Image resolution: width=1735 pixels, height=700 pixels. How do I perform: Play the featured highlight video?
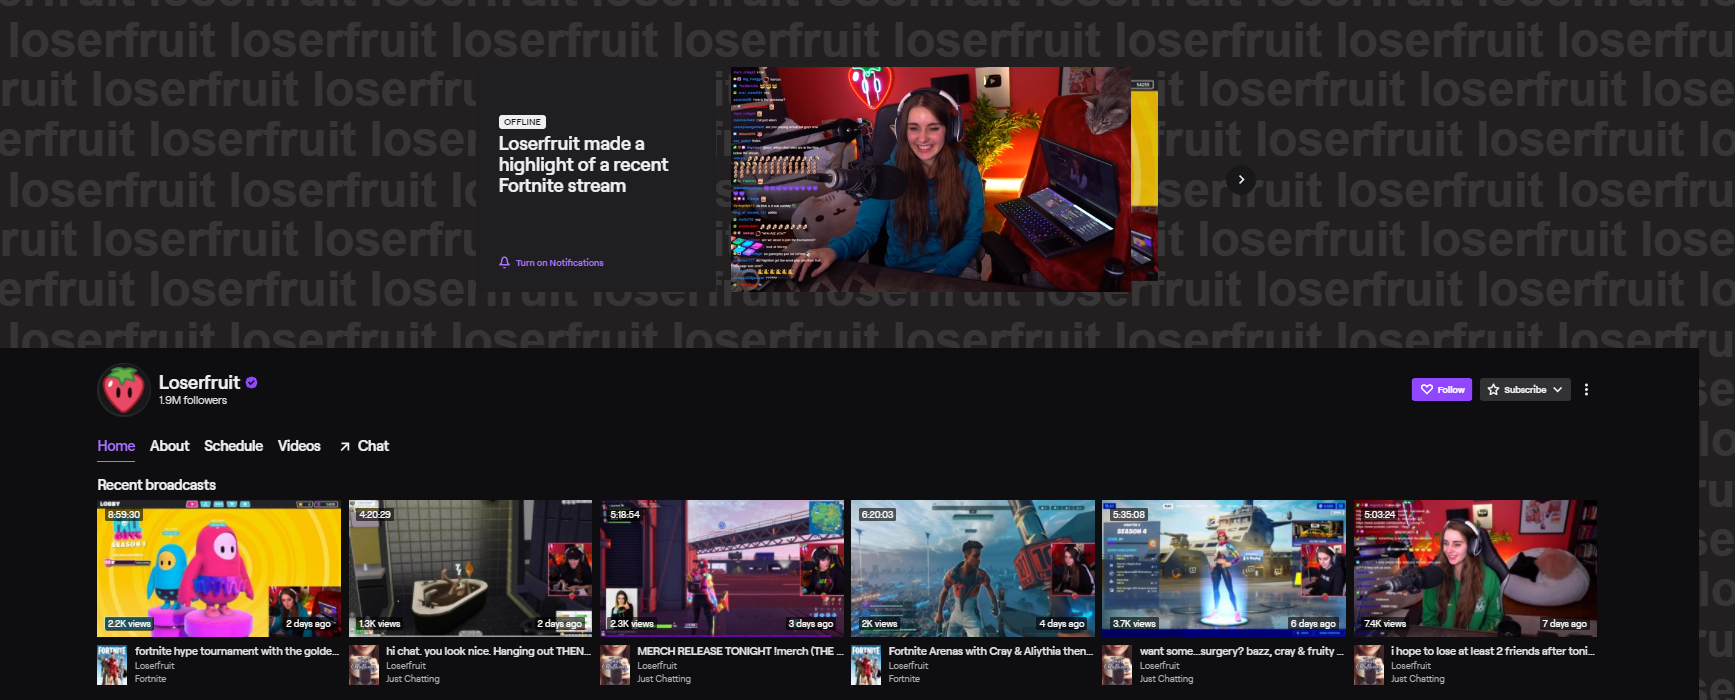click(931, 180)
